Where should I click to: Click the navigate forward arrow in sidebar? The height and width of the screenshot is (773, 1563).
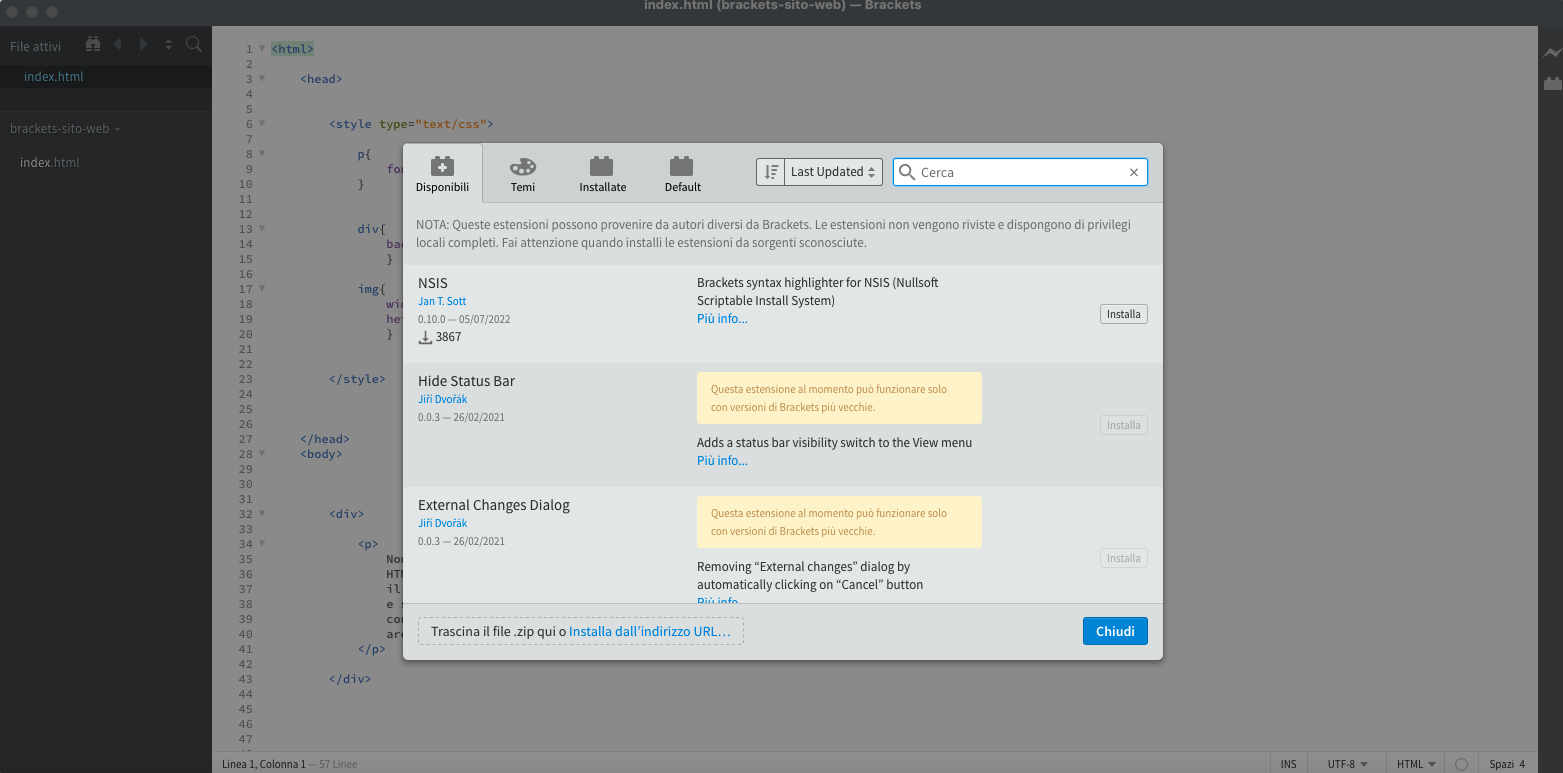coord(143,44)
